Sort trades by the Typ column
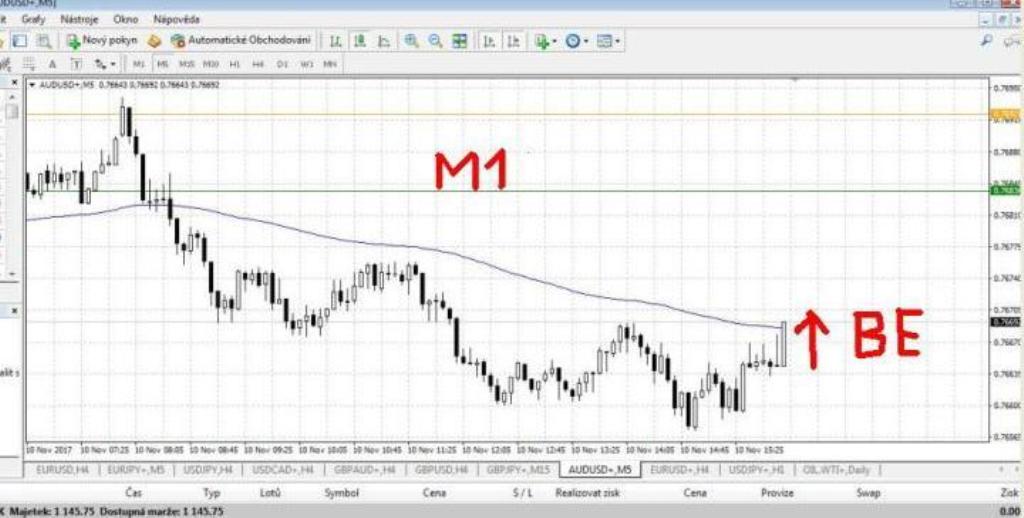 pyautogui.click(x=212, y=493)
